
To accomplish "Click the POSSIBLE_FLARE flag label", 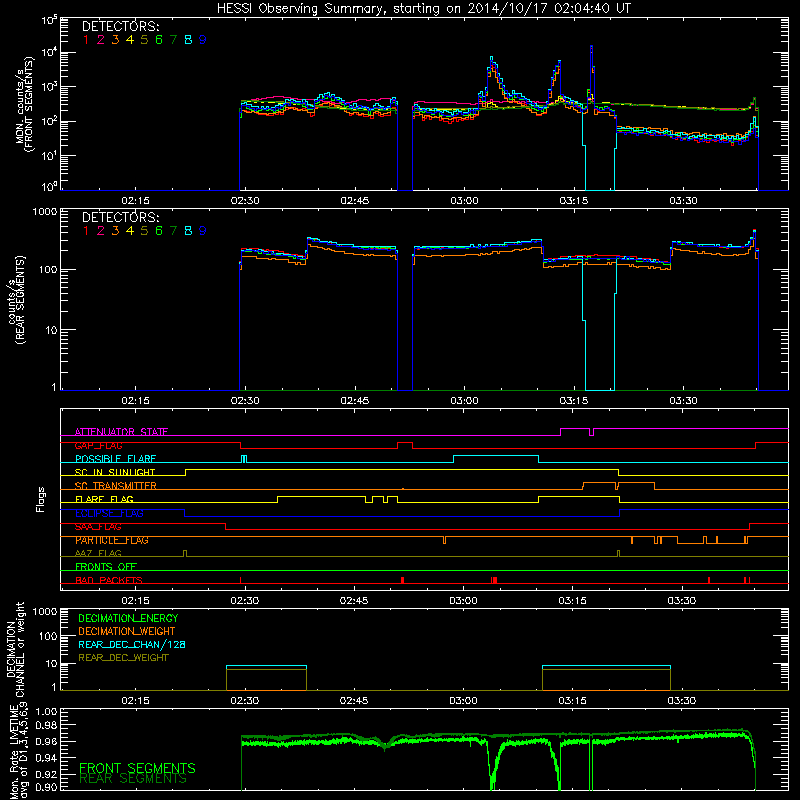I will pos(115,459).
